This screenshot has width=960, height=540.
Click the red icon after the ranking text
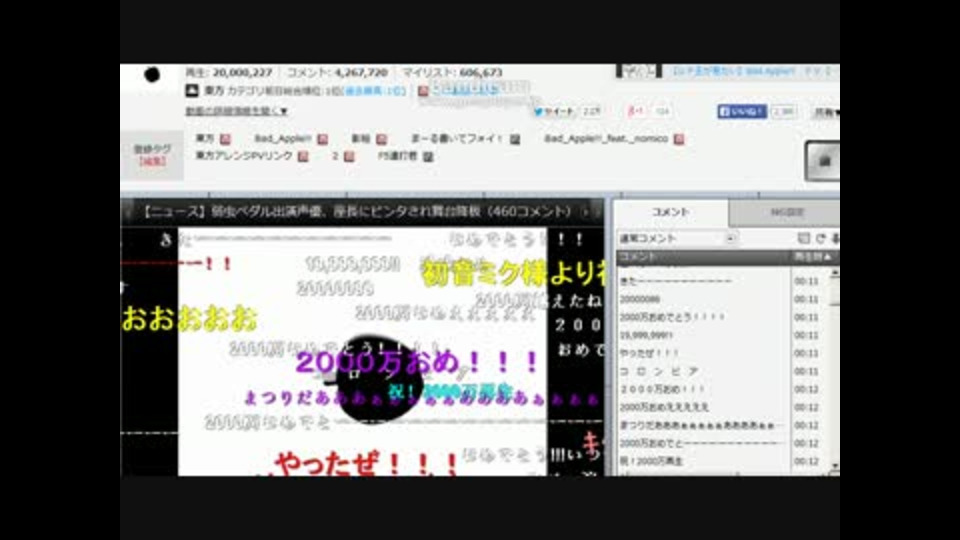click(422, 91)
